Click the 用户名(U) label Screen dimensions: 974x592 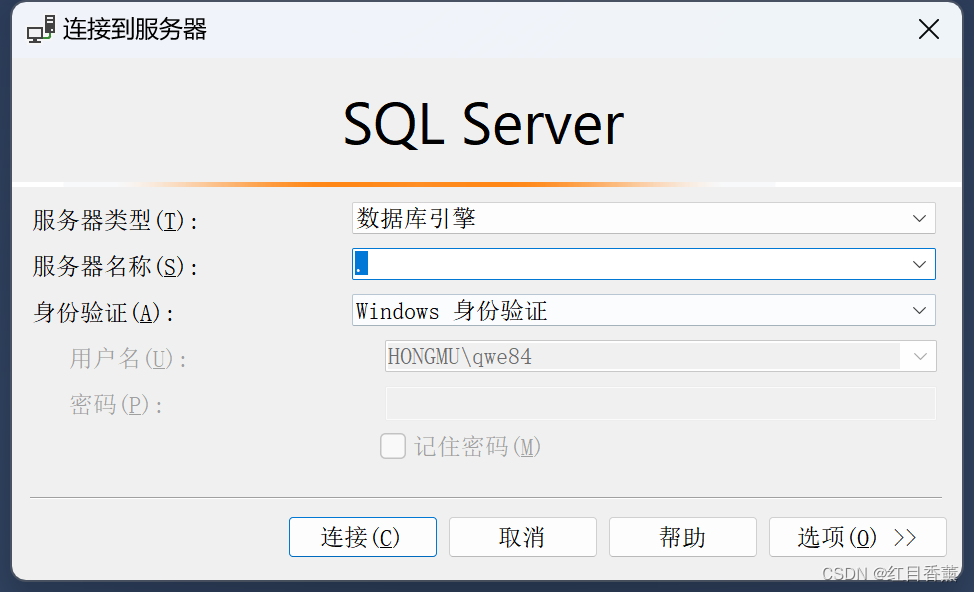128,358
